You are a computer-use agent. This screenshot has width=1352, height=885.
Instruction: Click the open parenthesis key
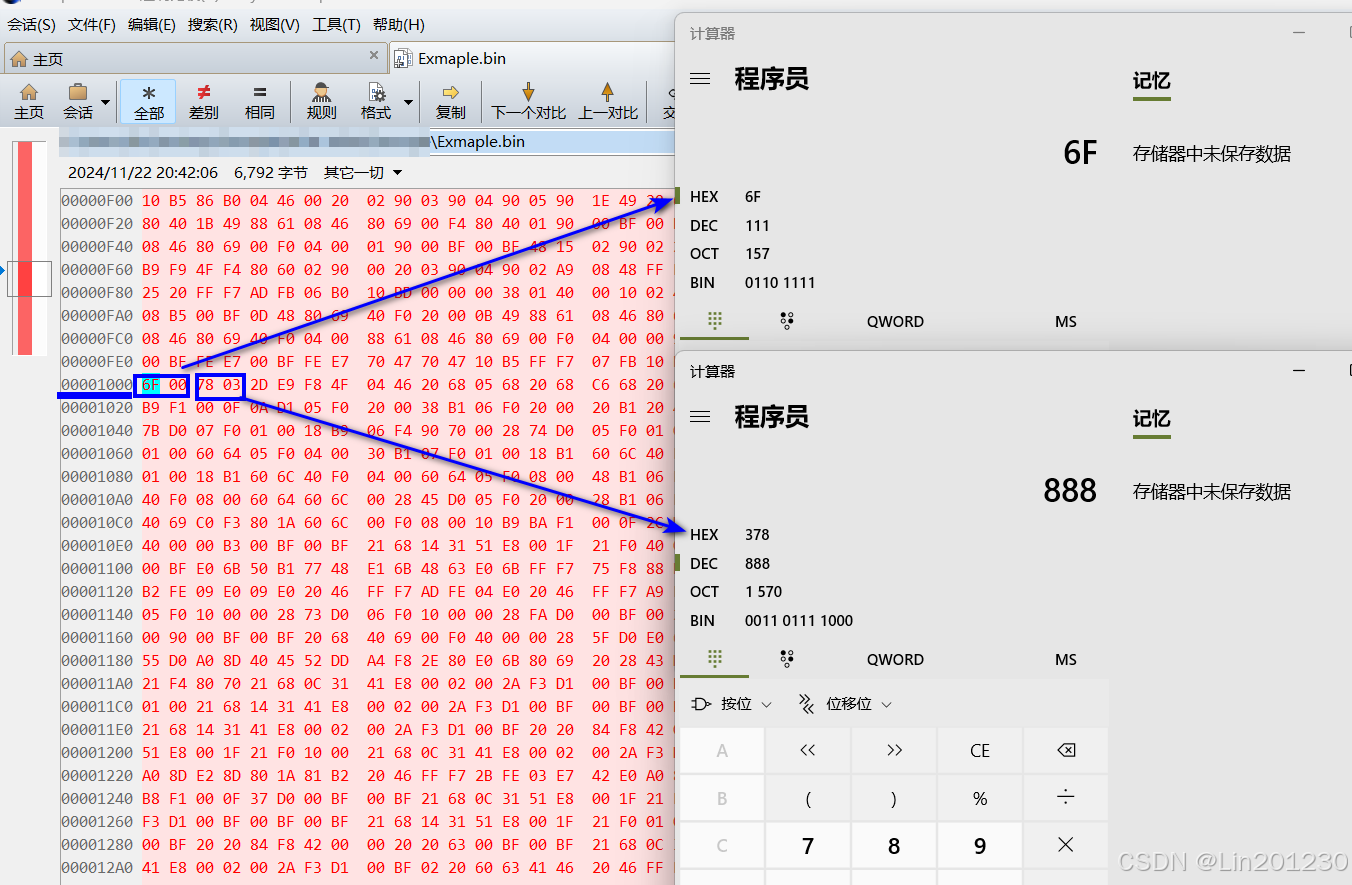pyautogui.click(x=808, y=798)
